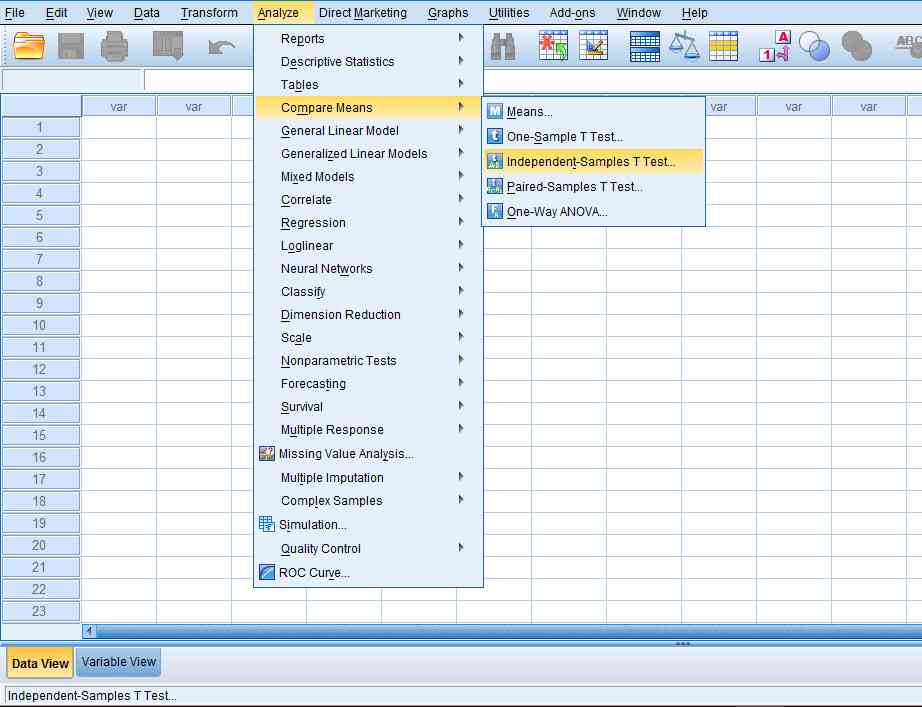Click the Select Cases toolbar icon
The height and width of the screenshot is (707, 922).
coord(723,46)
